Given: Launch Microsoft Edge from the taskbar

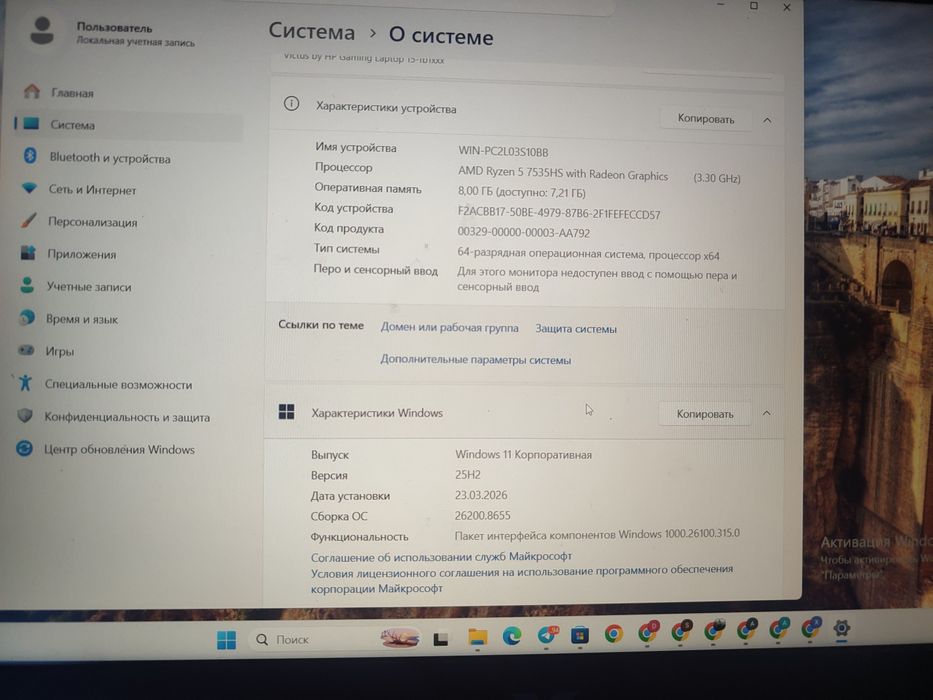Looking at the screenshot, I should pyautogui.click(x=512, y=636).
